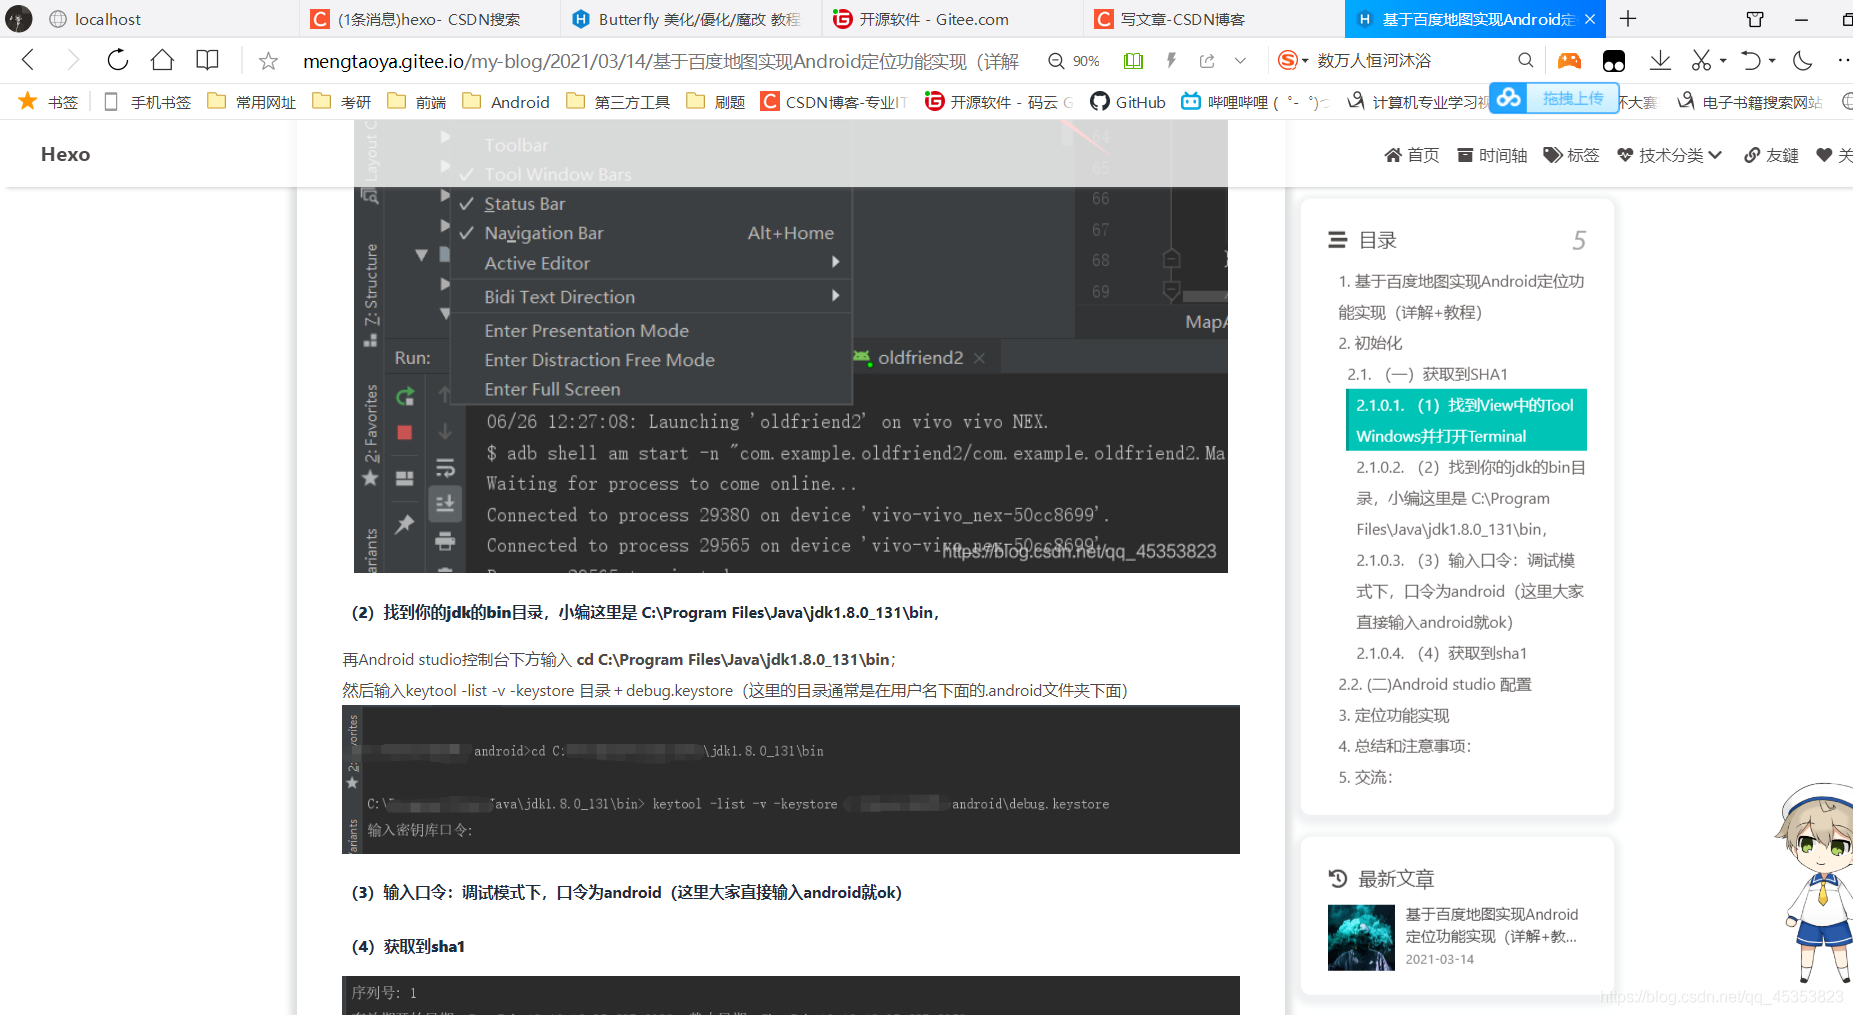
Task: Open the GitHub bookmark
Action: coord(1128,102)
